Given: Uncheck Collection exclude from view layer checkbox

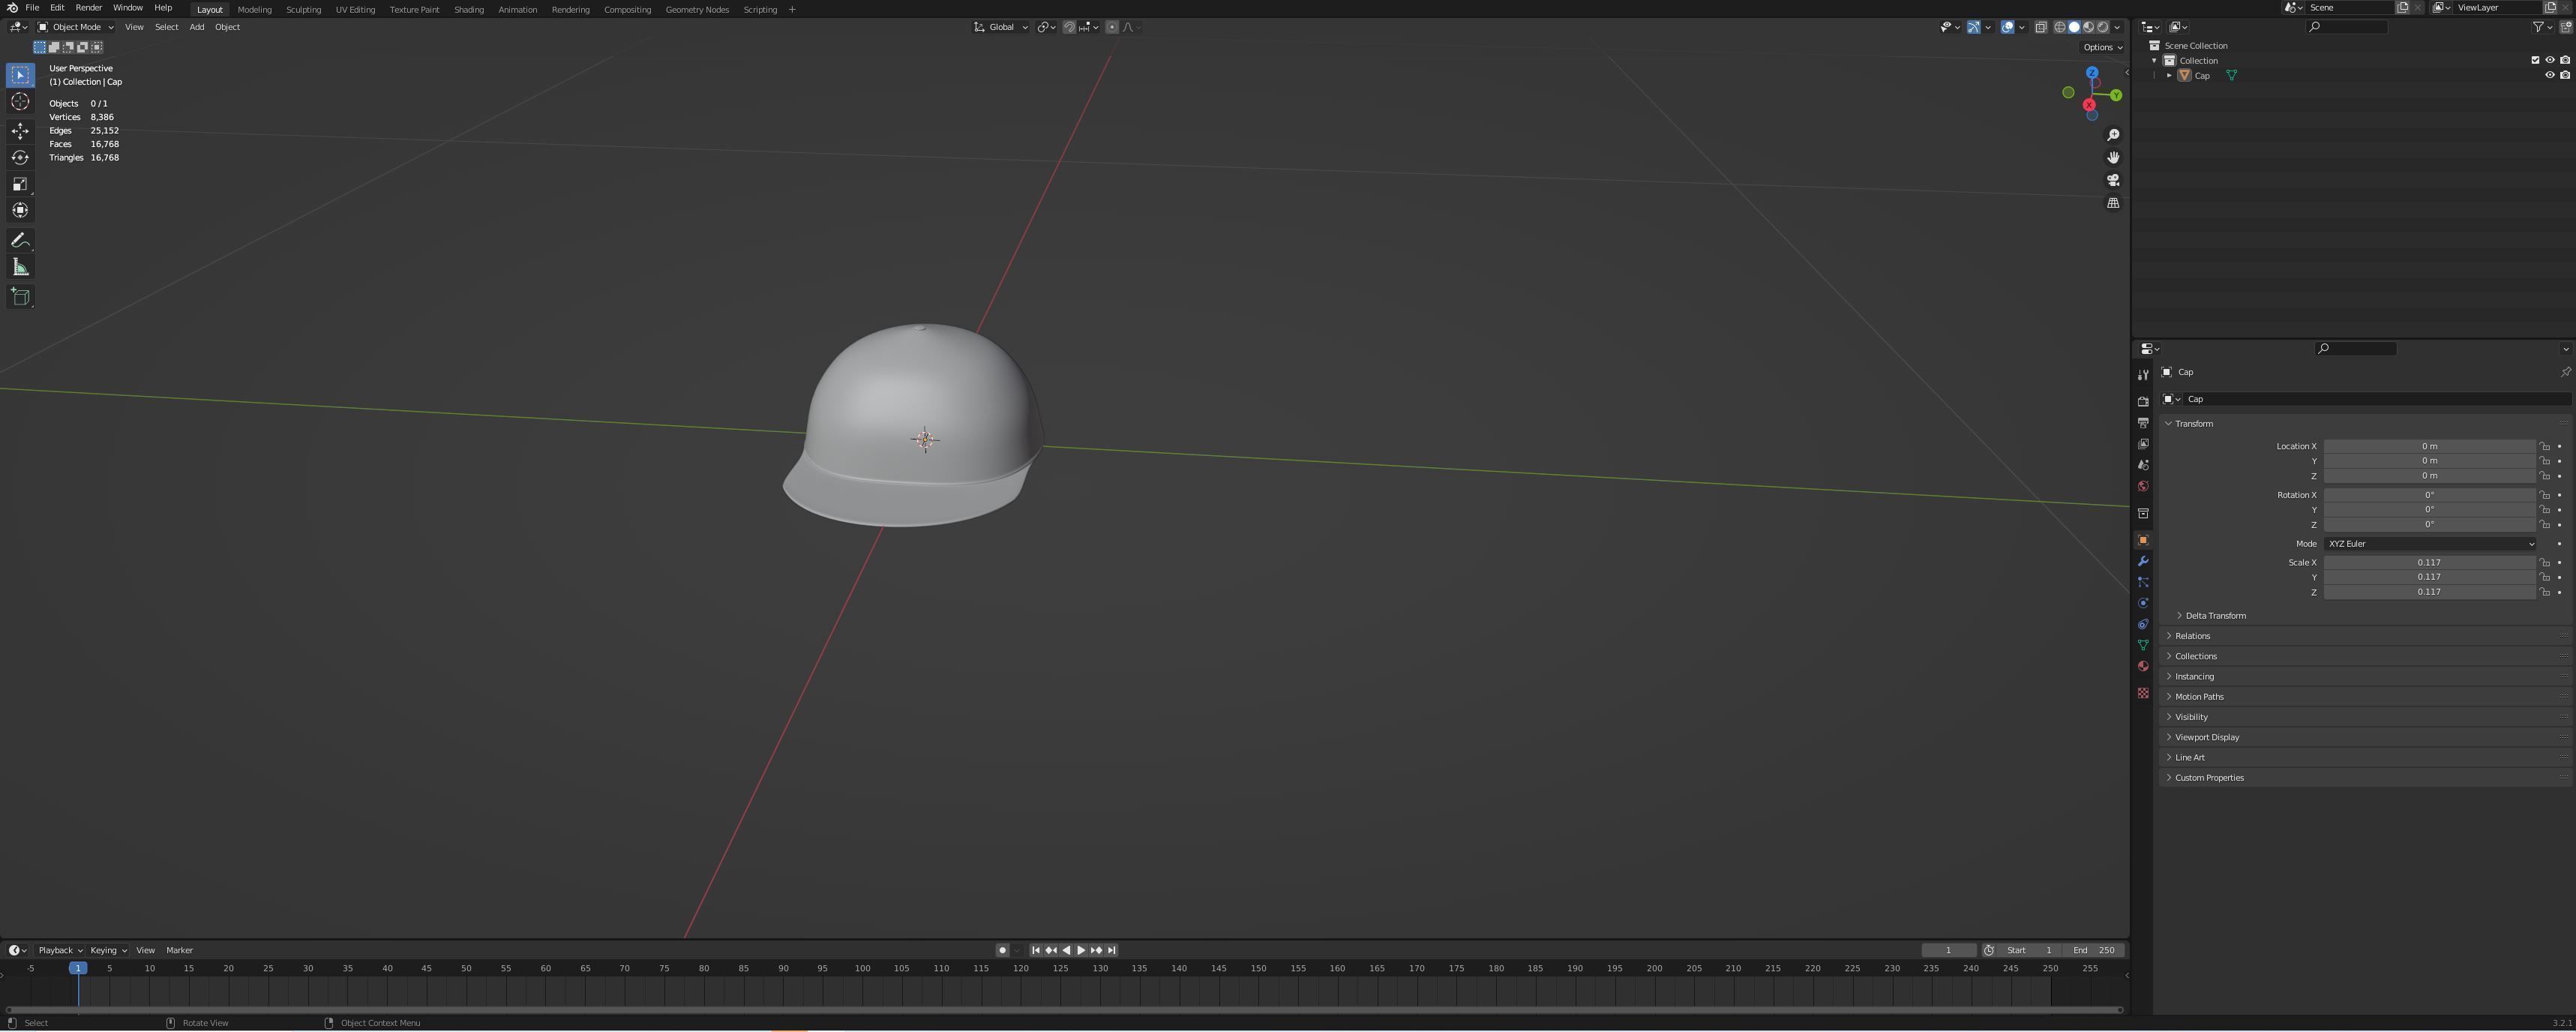Looking at the screenshot, I should (2535, 60).
